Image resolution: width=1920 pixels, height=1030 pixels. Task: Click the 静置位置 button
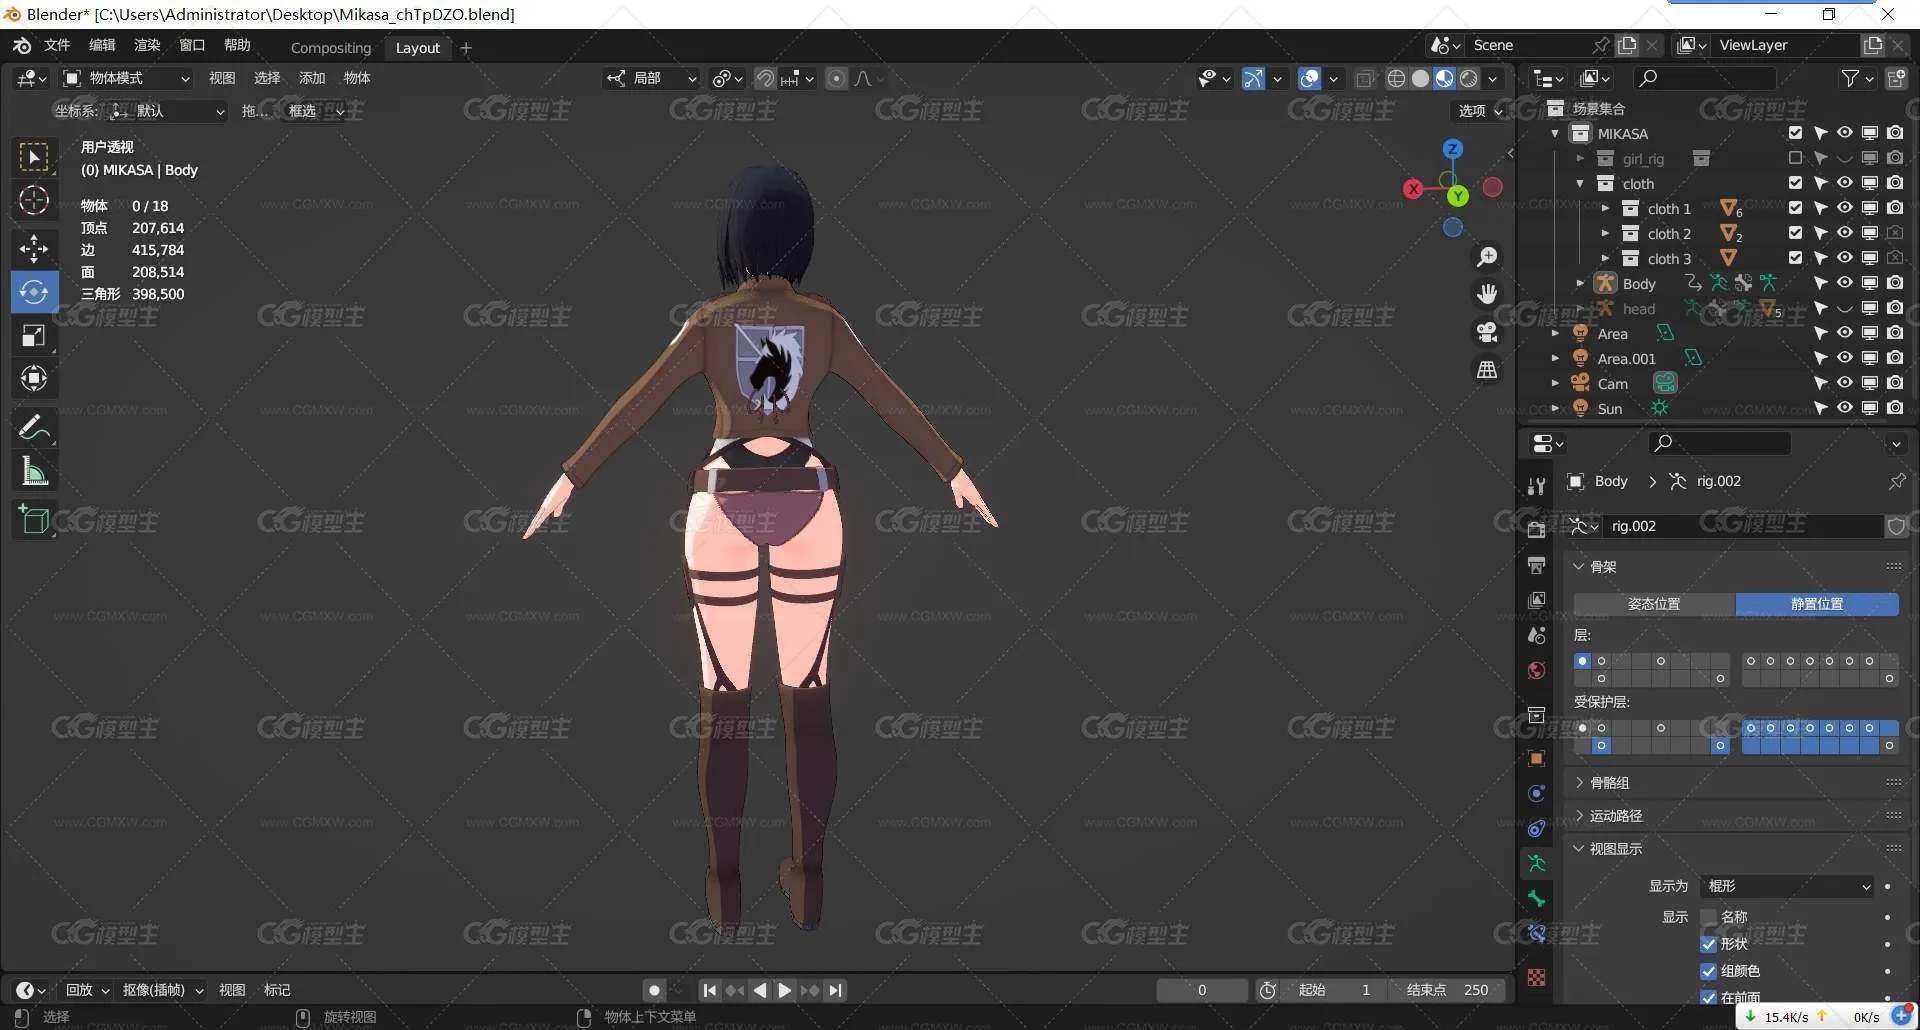(1817, 604)
